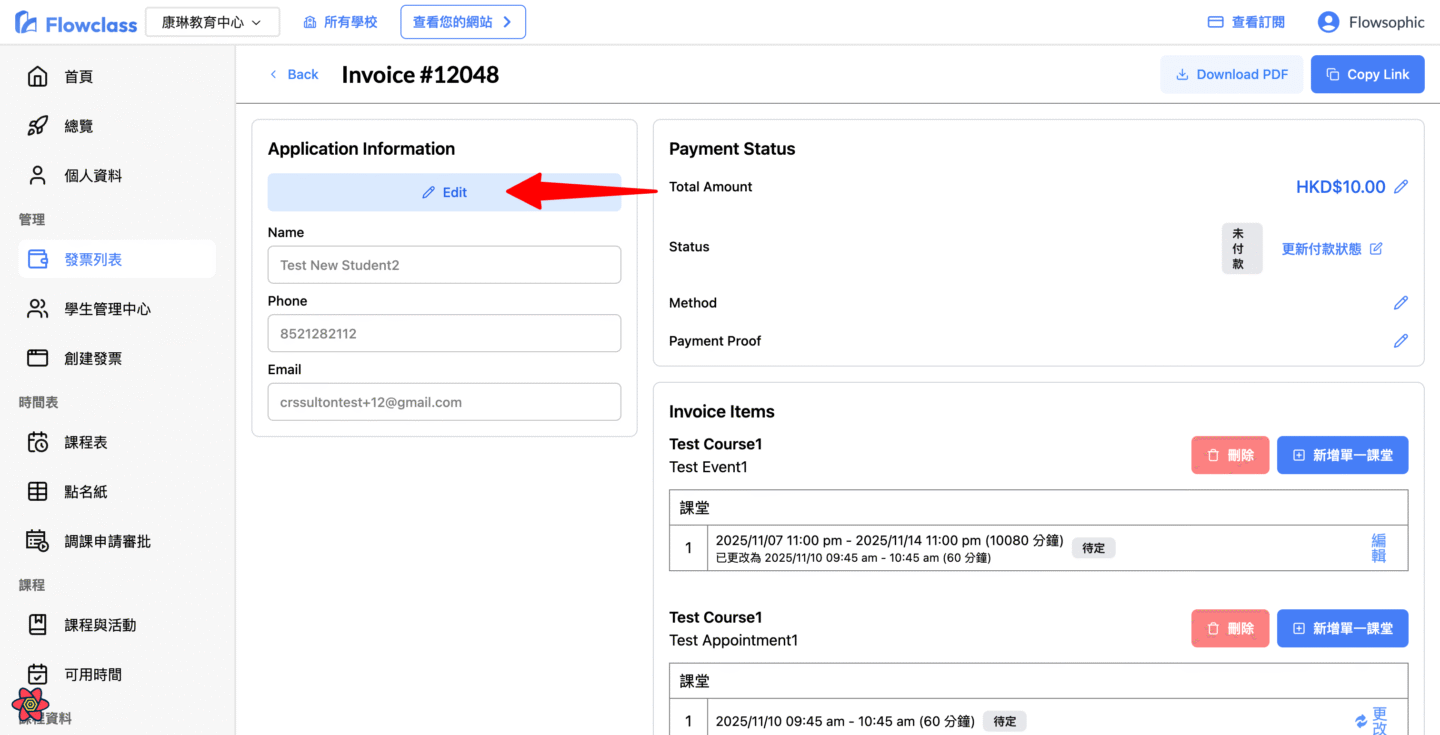This screenshot has width=1440, height=735.
Task: Select 課程表 in the sidebar
Action: pyautogui.click(x=85, y=442)
